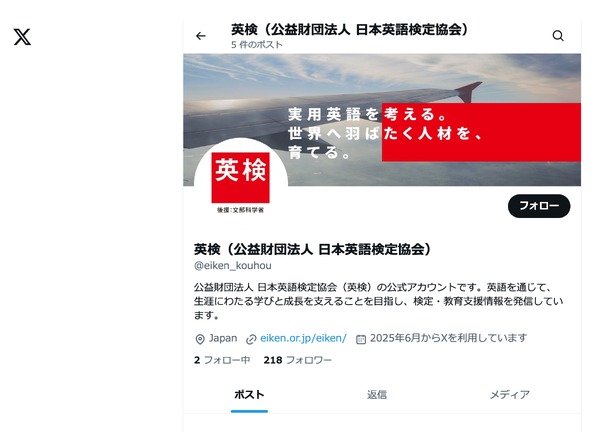This screenshot has width=600, height=432.
Task: Go back using the left arrow
Action: 201,36
